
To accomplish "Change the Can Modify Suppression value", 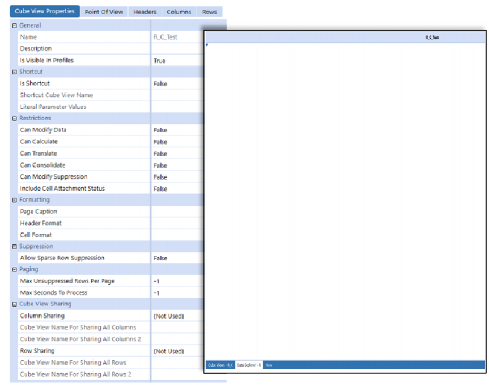I will coord(177,177).
